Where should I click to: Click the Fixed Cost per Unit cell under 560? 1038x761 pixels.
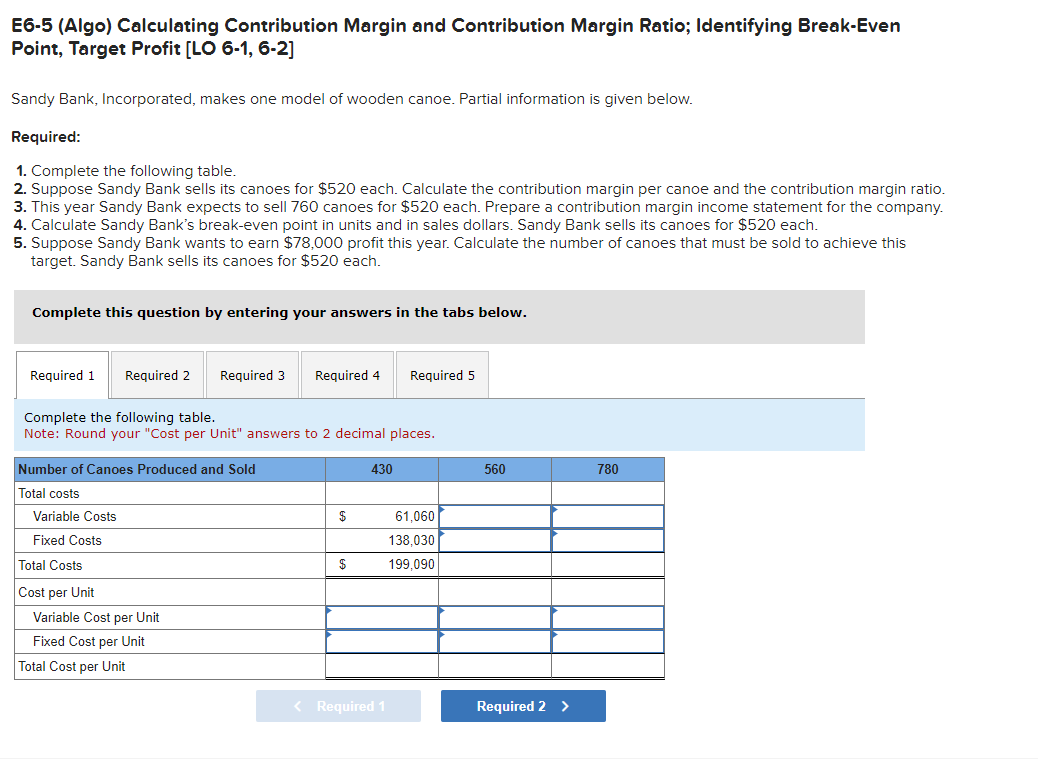[x=494, y=641]
